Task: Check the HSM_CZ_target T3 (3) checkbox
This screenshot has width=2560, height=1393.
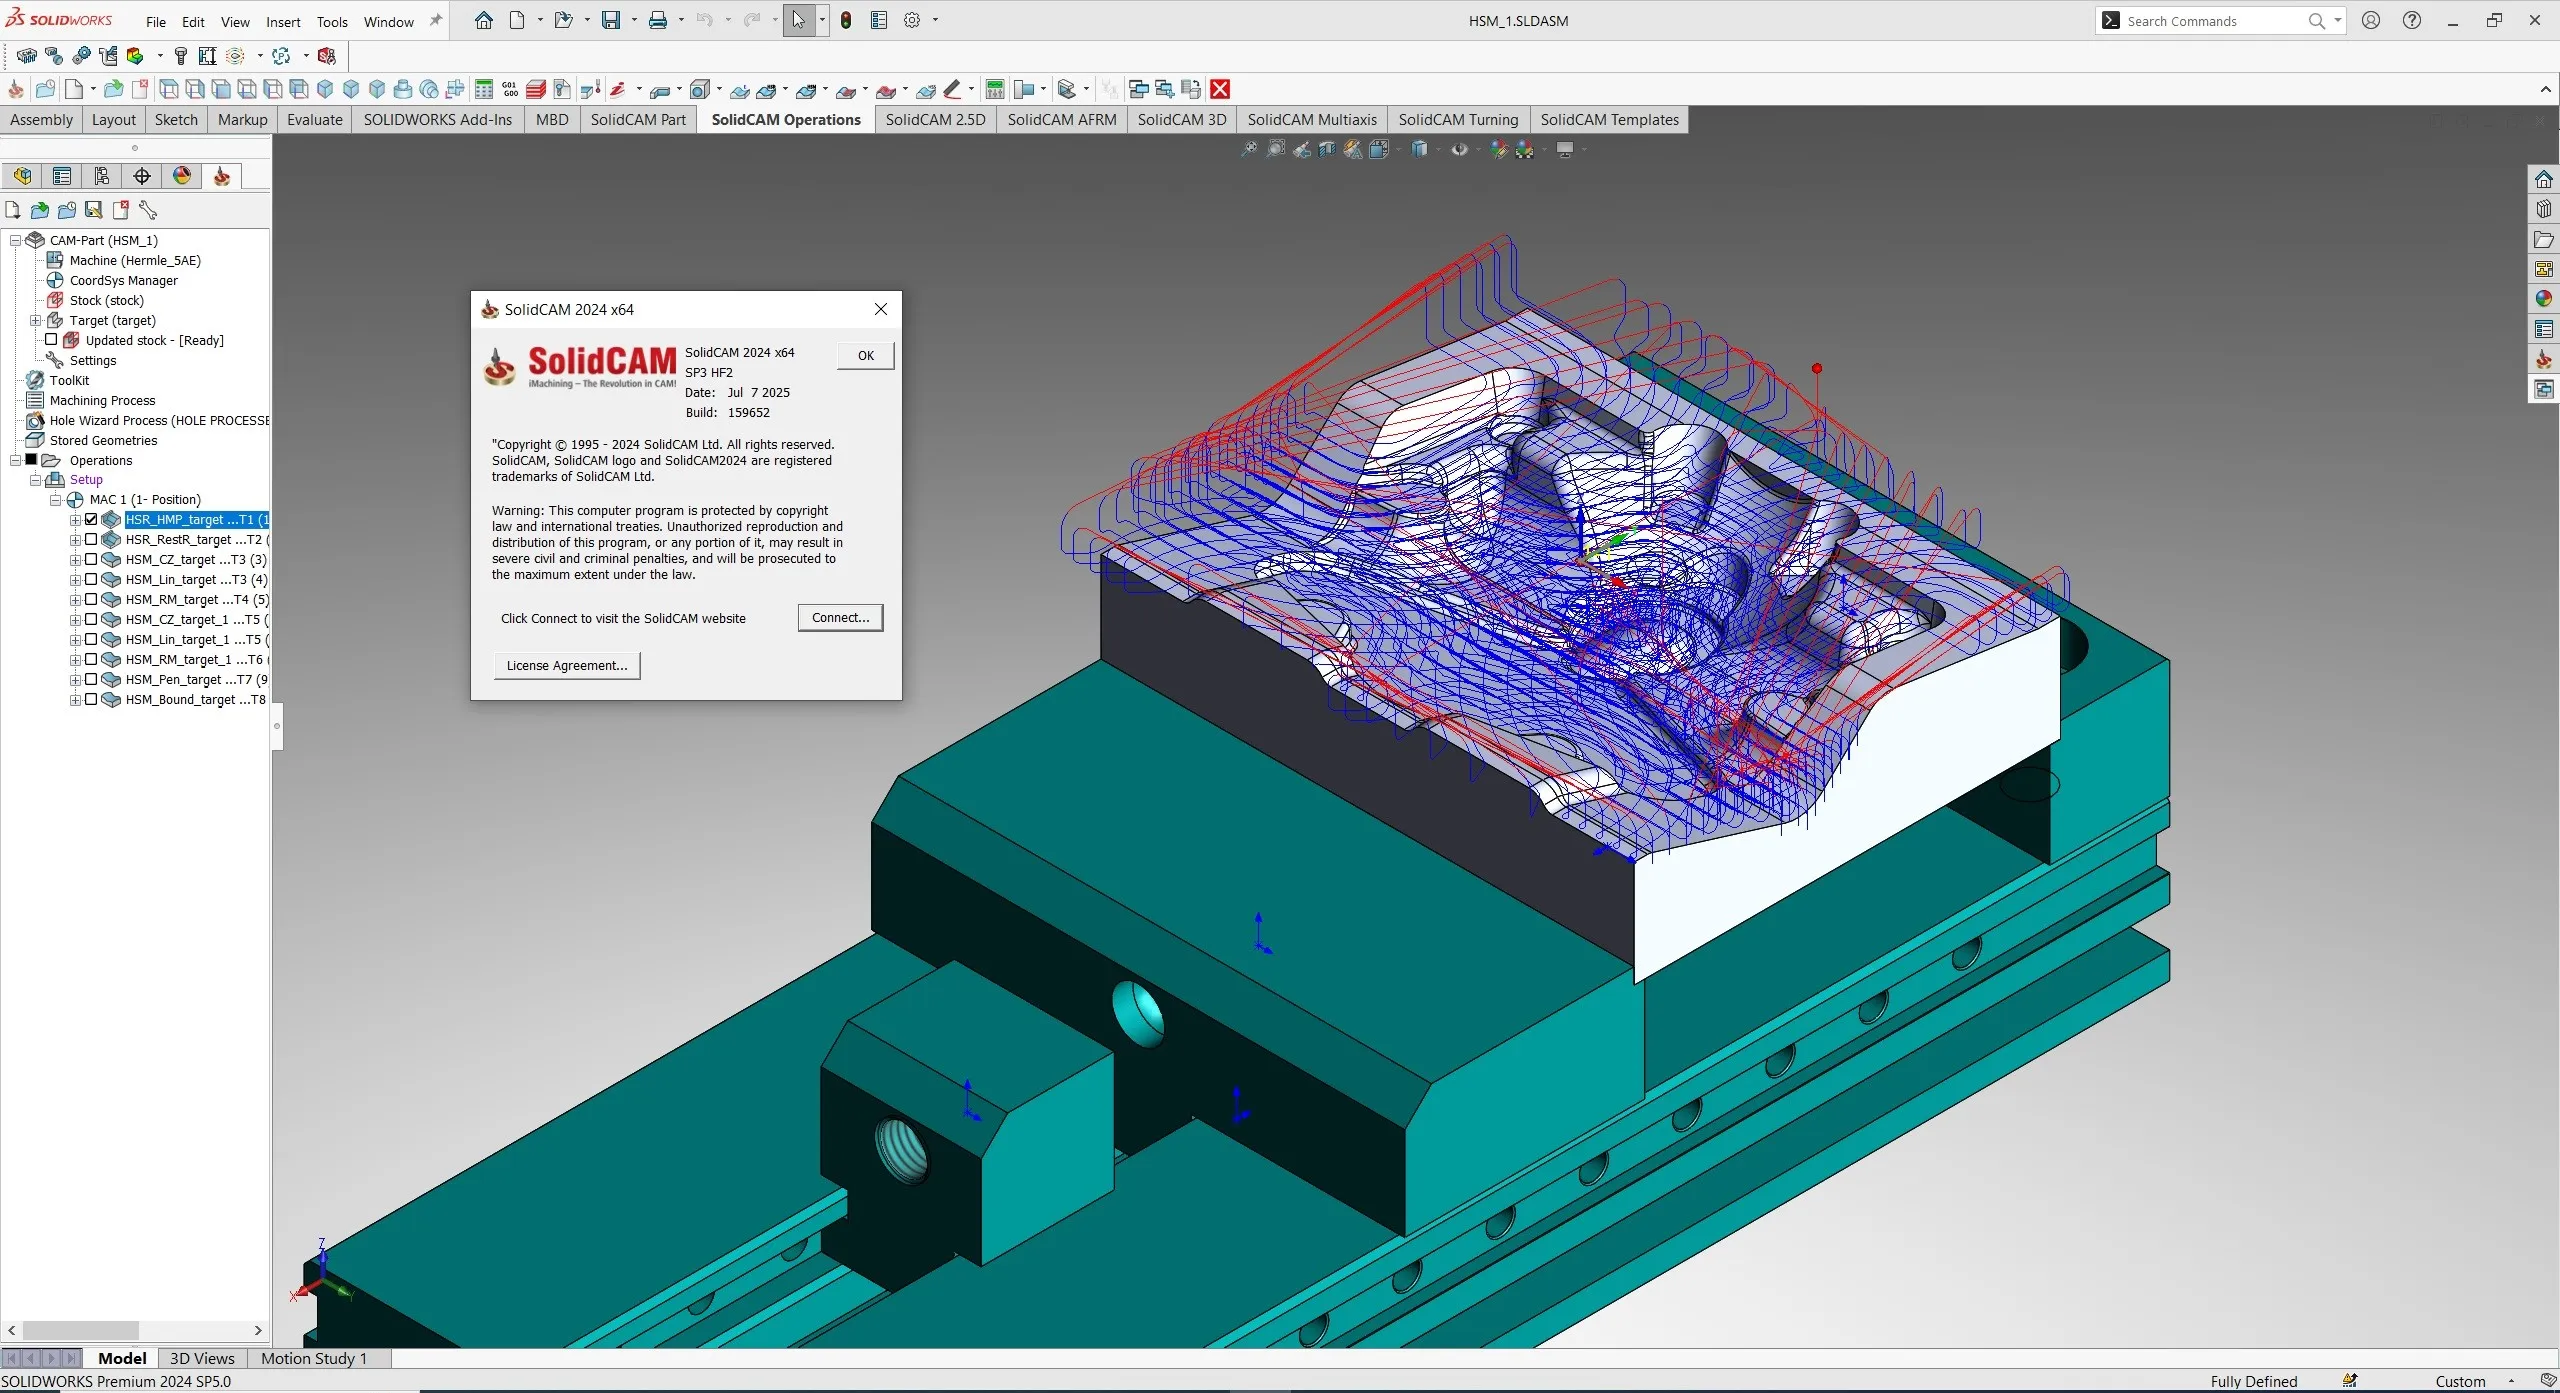Action: 91,559
